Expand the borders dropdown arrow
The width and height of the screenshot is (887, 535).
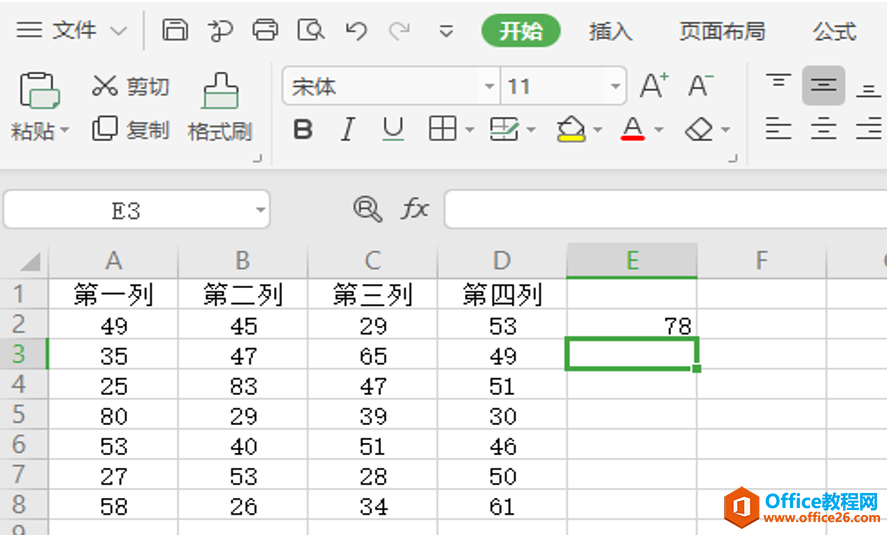point(470,130)
